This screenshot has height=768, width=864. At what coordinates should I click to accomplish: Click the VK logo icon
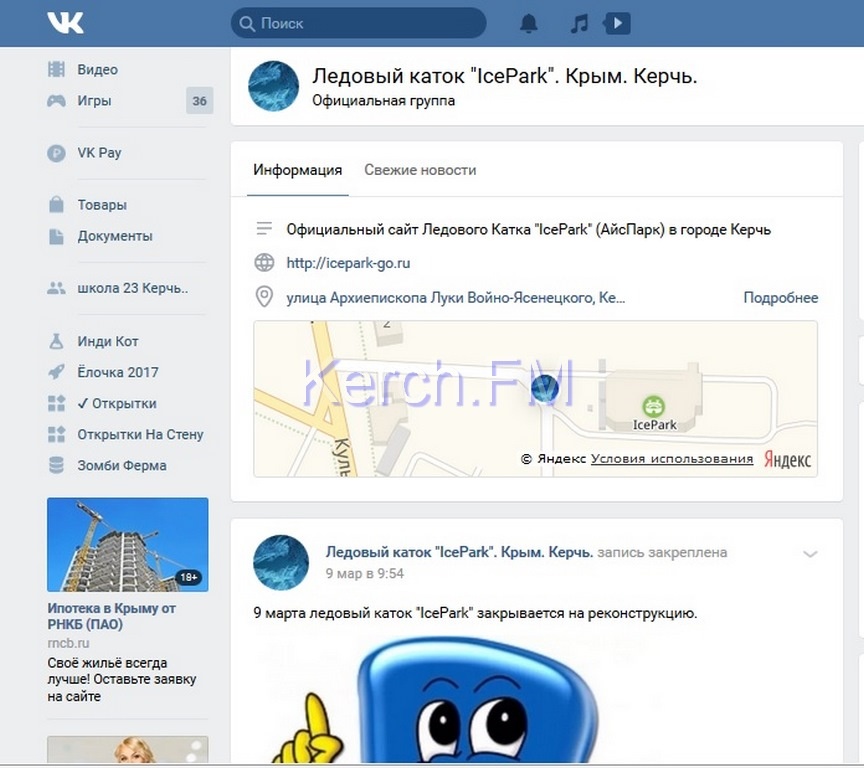coord(65,23)
